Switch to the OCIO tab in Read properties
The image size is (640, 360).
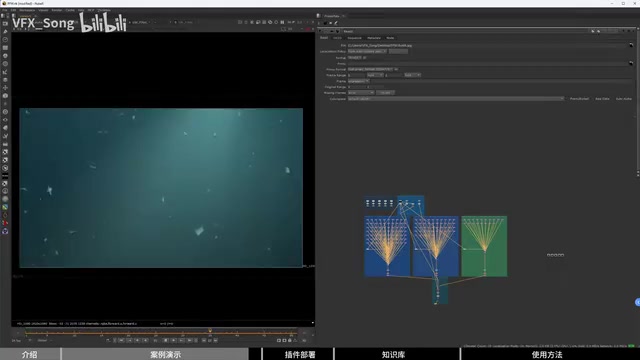(337, 38)
